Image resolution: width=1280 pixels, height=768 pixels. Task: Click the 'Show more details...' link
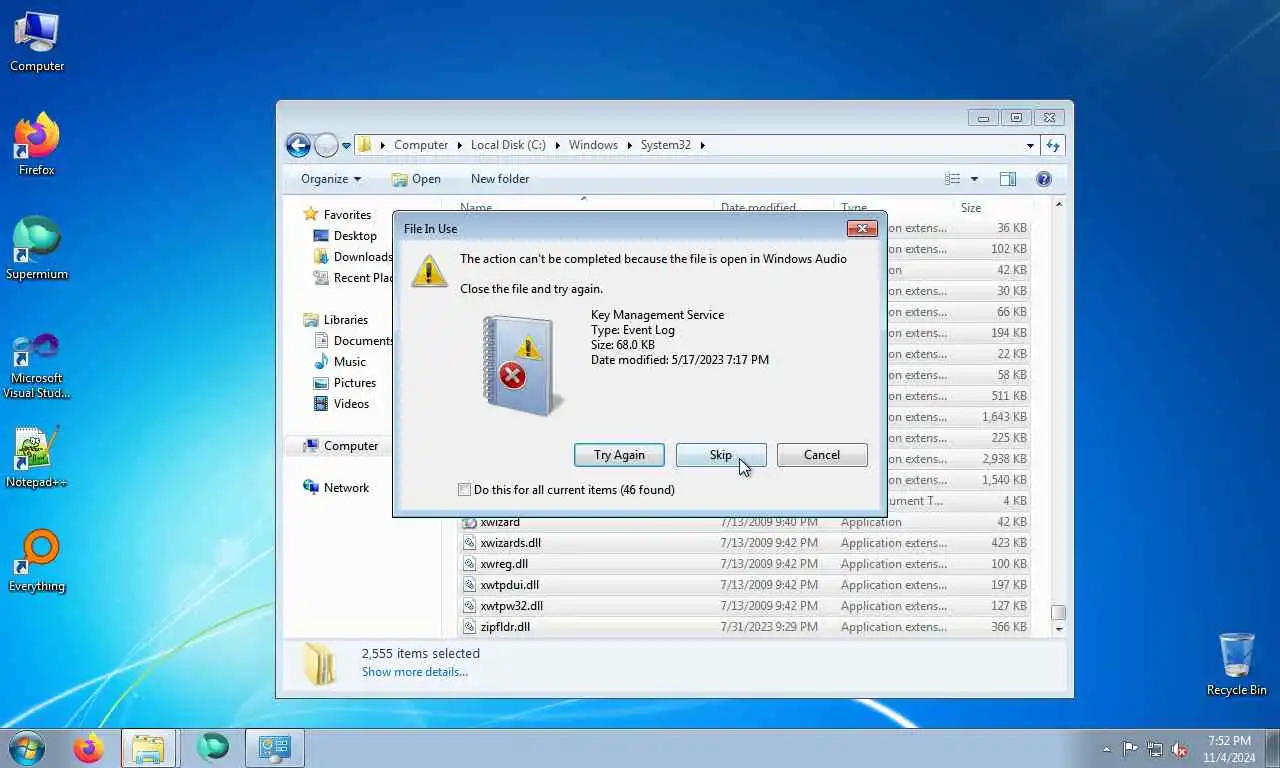tap(415, 672)
